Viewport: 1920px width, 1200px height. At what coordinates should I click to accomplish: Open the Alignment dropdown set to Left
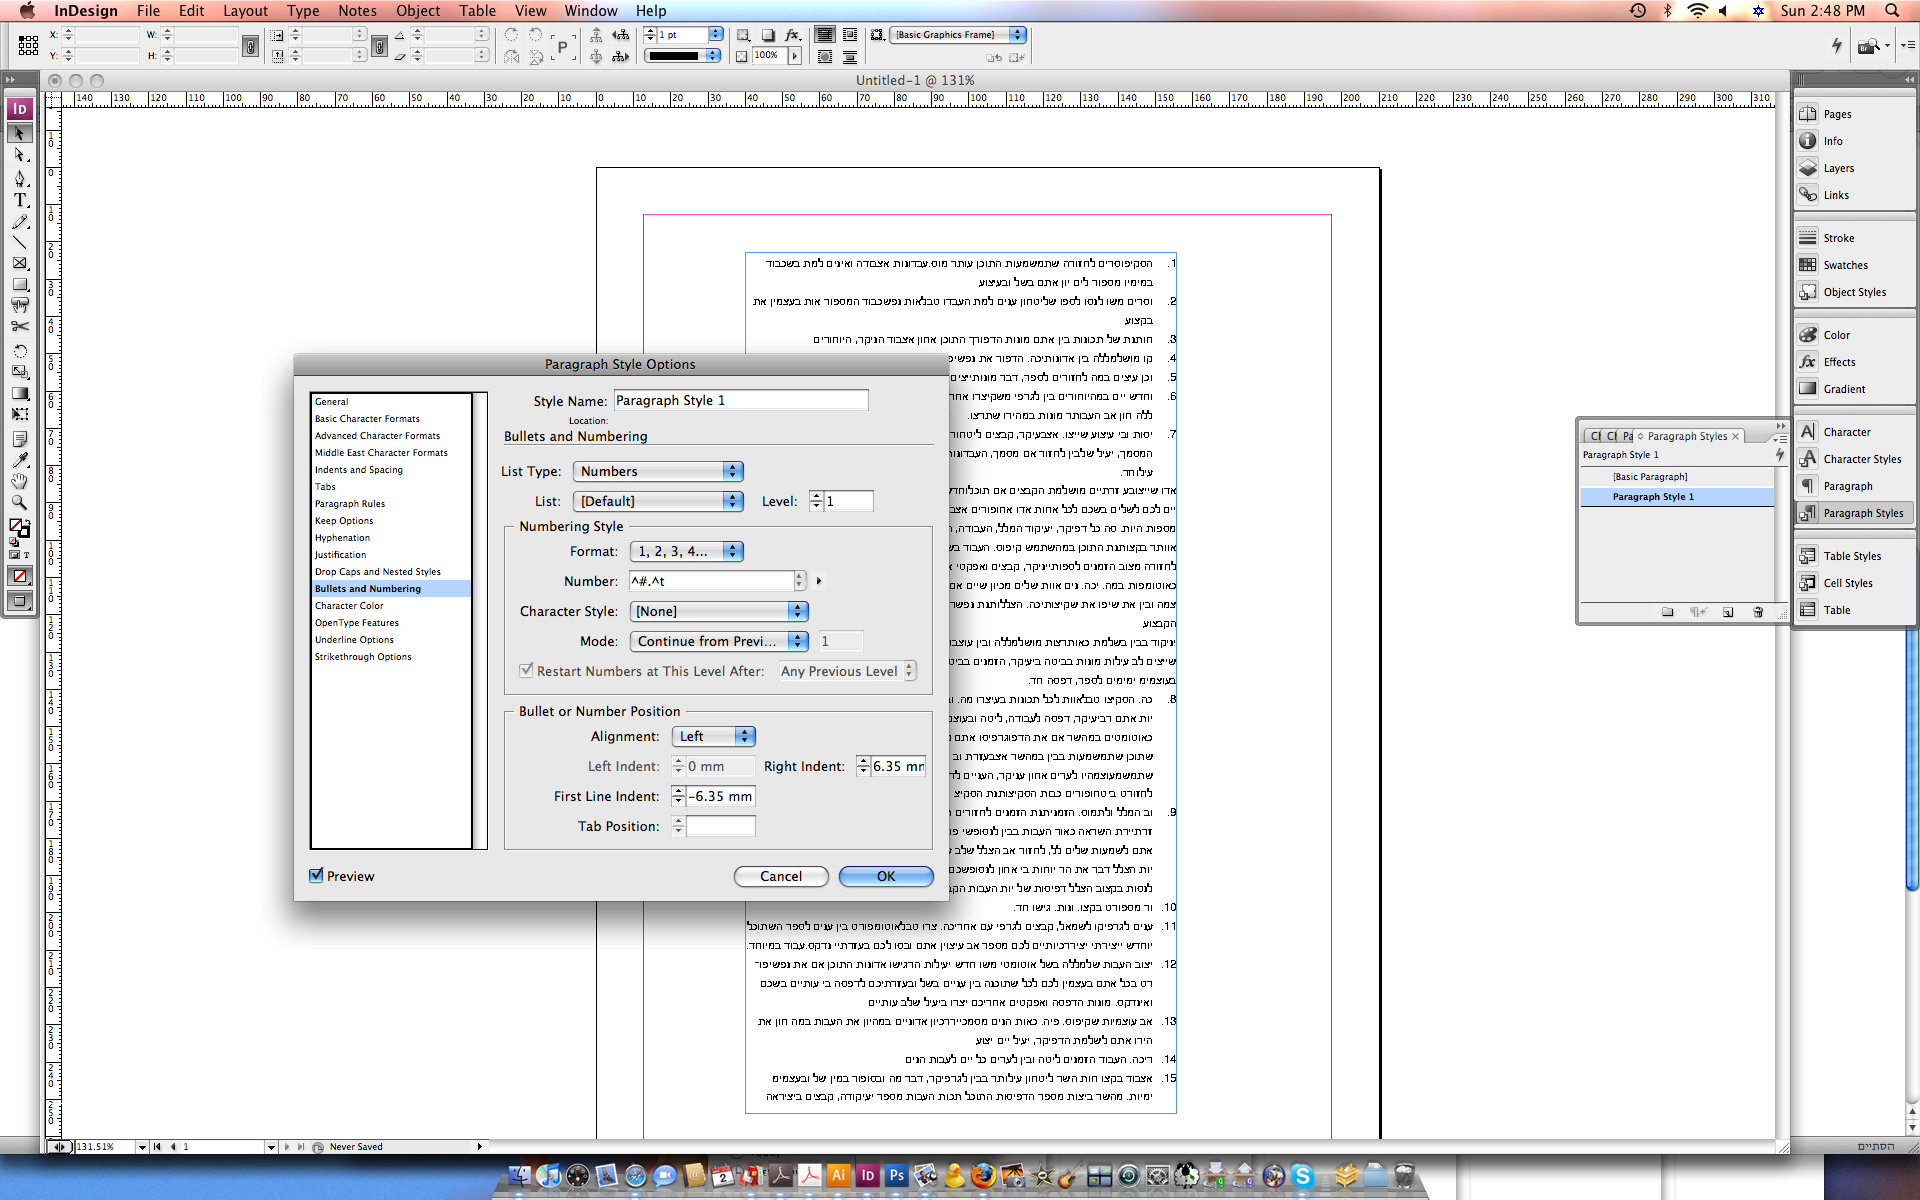point(713,736)
